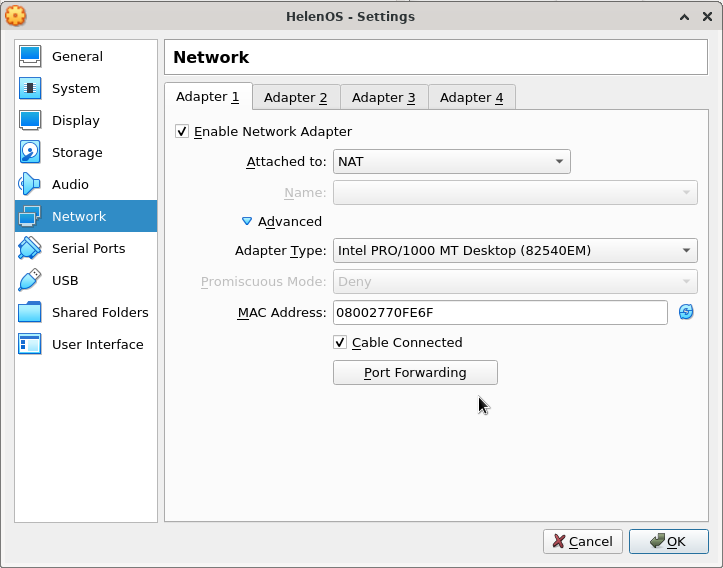Open Serial Ports connector icon
This screenshot has width=723, height=568.
click(30, 249)
